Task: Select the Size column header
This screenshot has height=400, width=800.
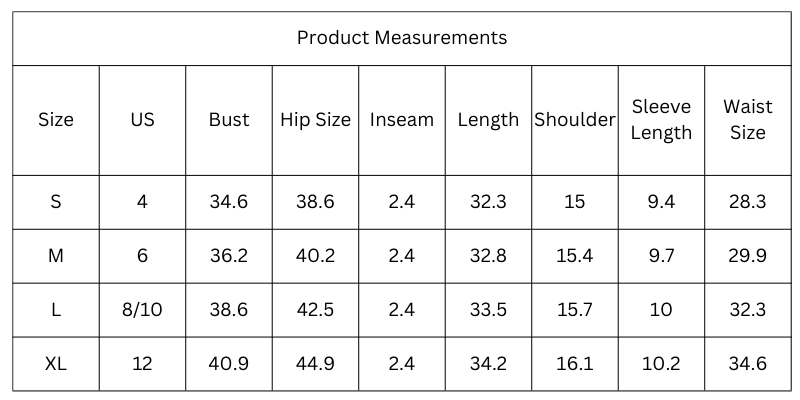Action: point(56,120)
